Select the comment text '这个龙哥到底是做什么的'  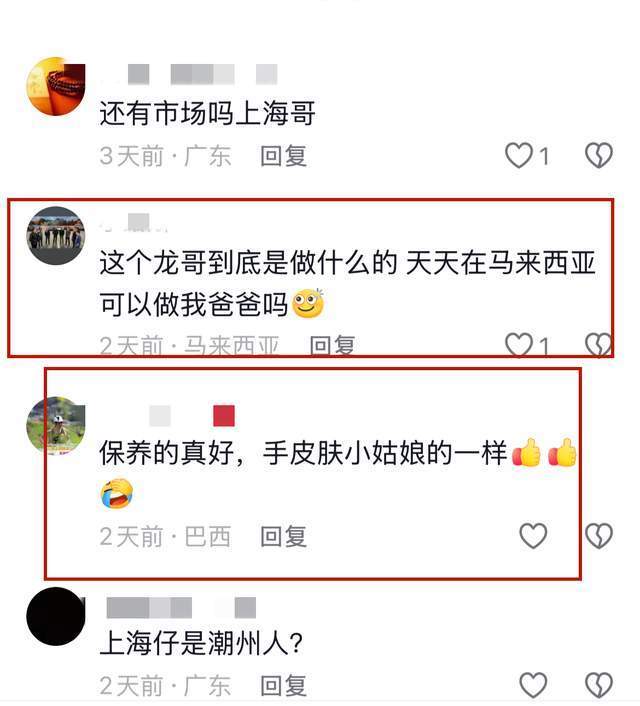(x=249, y=263)
